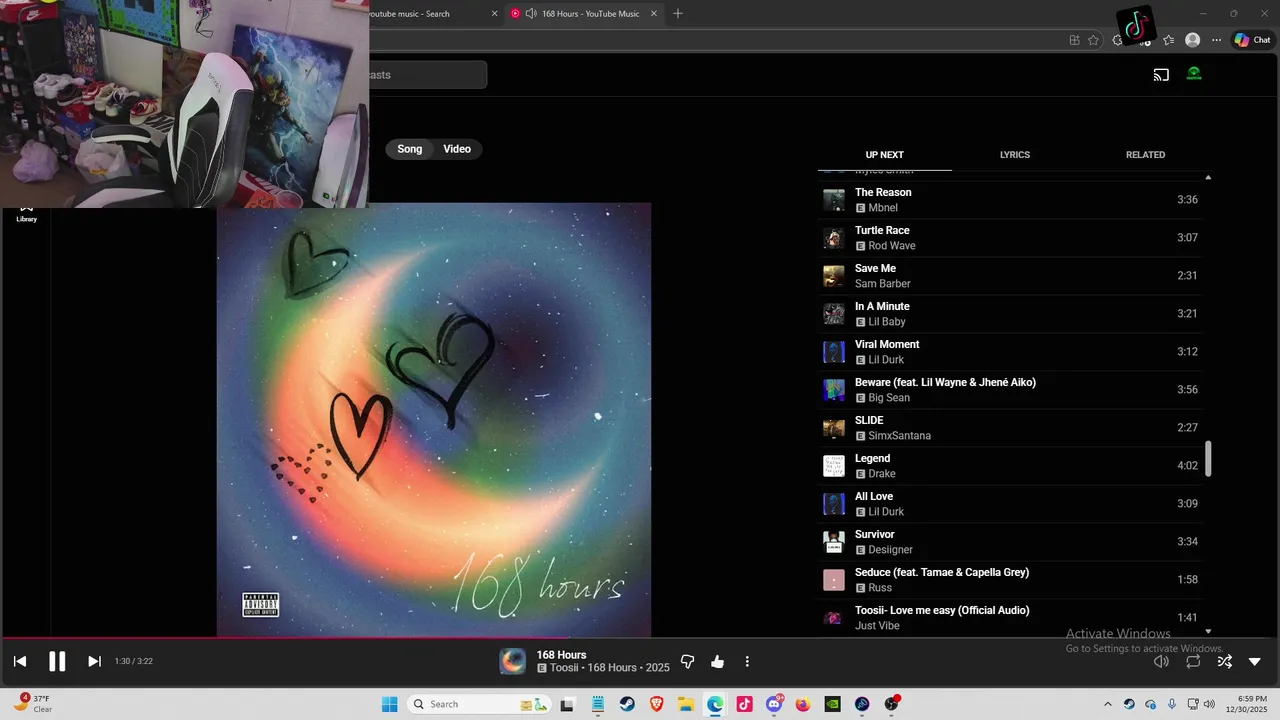This screenshot has width=1280, height=720.
Task: Switch to Video mode
Action: (x=457, y=149)
